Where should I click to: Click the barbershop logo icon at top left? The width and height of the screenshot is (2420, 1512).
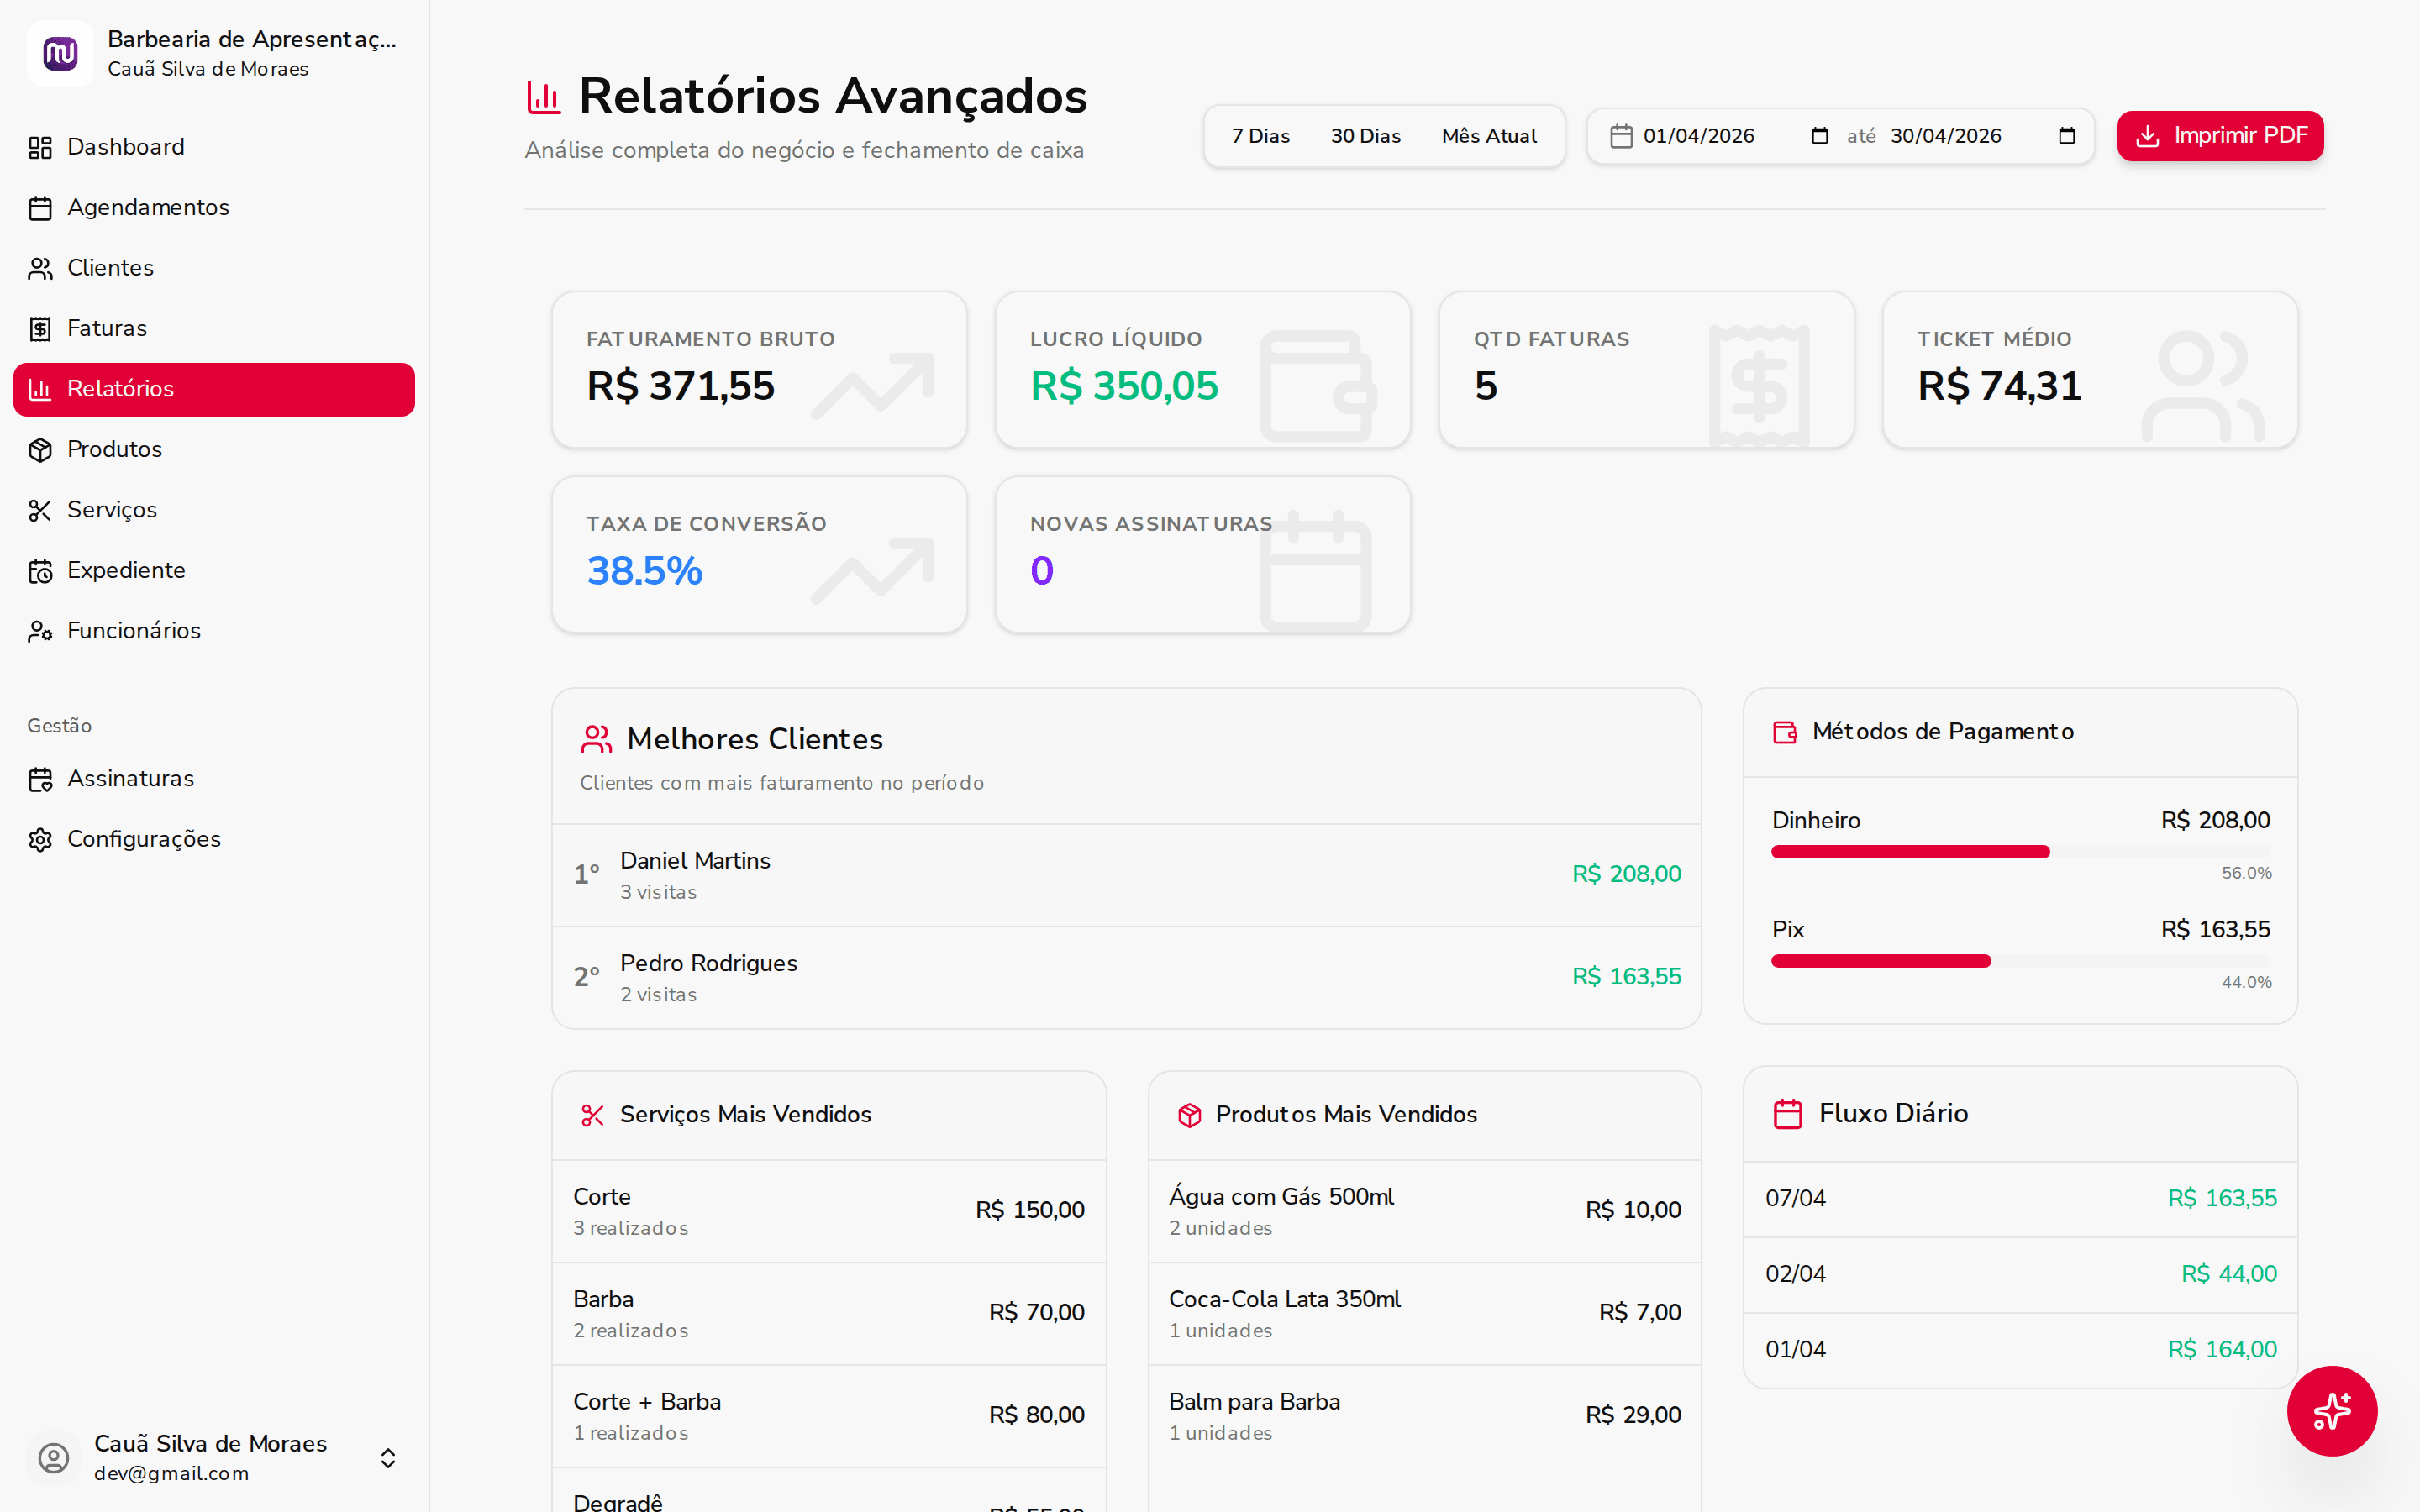point(60,54)
